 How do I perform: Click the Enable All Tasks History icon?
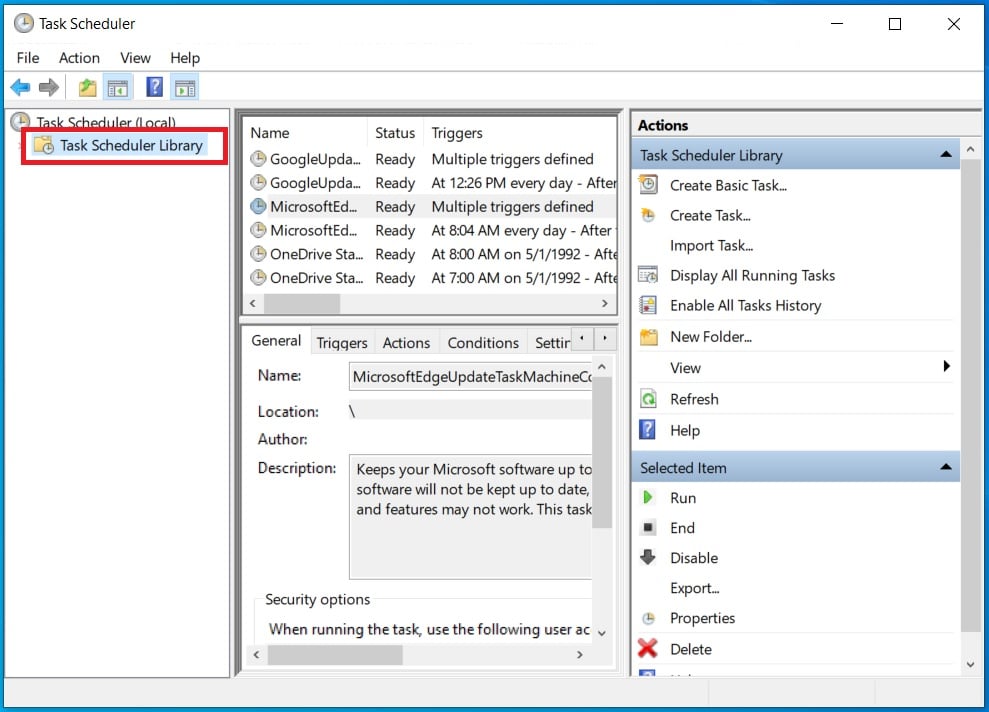pos(648,305)
